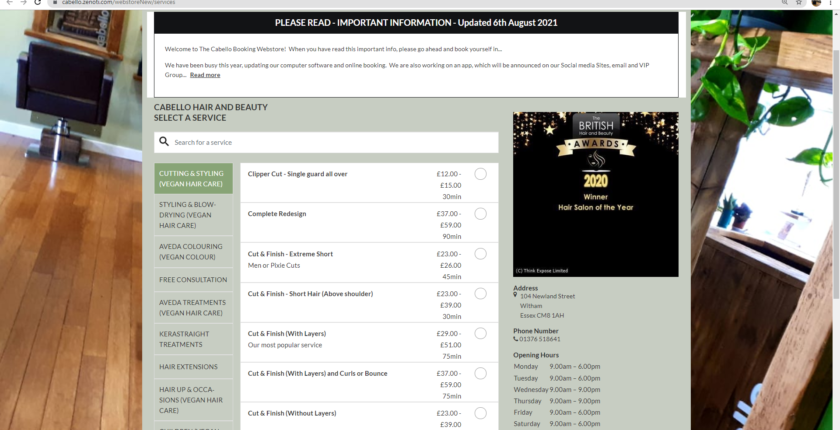Screen dimensions: 840x430
Task: Click the Monday opening hours row
Action: pos(557,366)
